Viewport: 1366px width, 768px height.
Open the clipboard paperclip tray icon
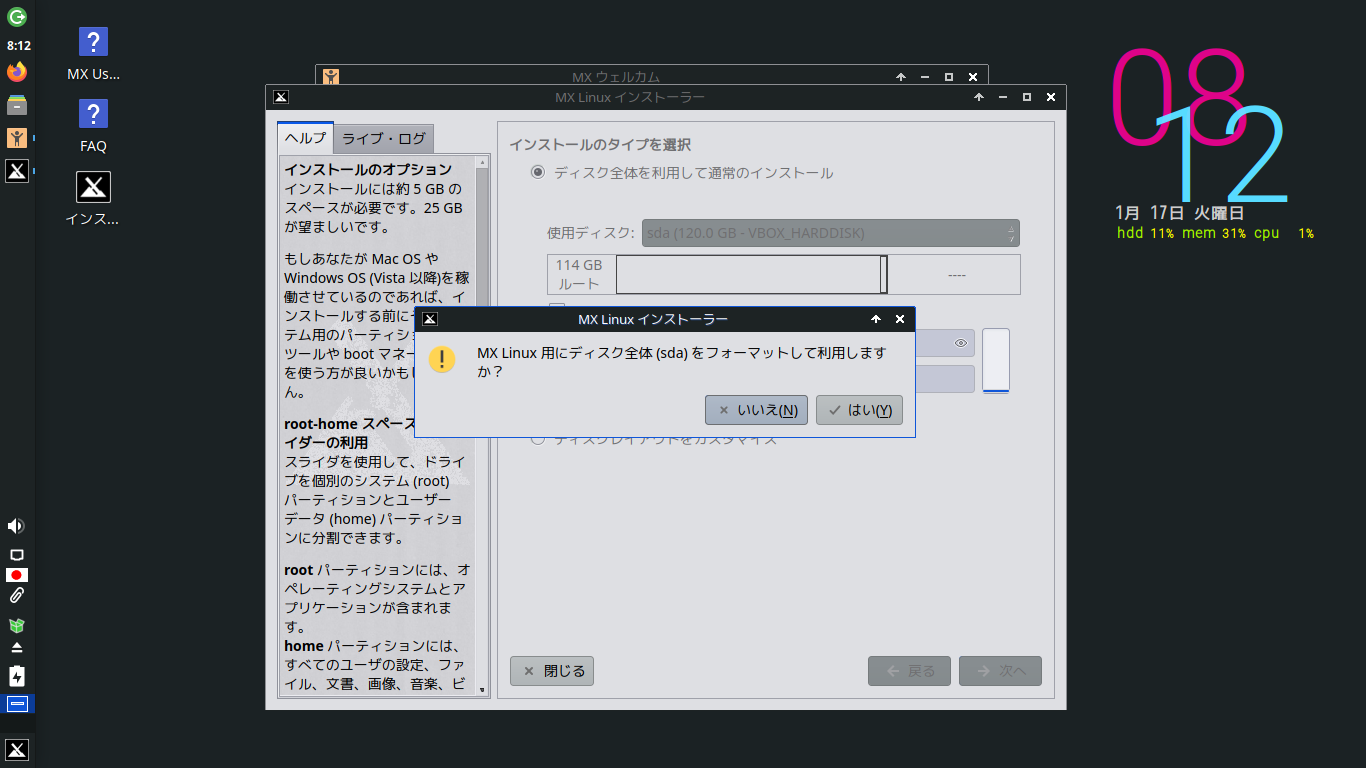click(16, 596)
